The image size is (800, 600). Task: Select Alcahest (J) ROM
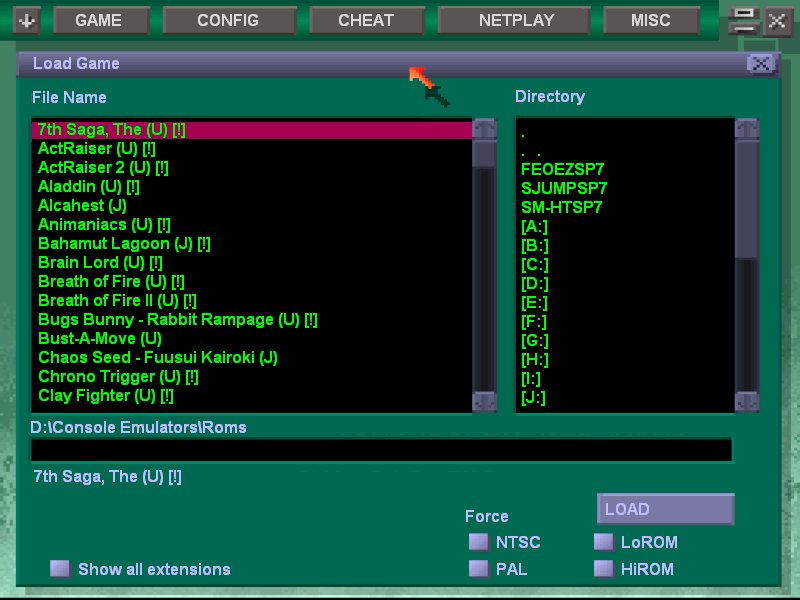coord(252,206)
